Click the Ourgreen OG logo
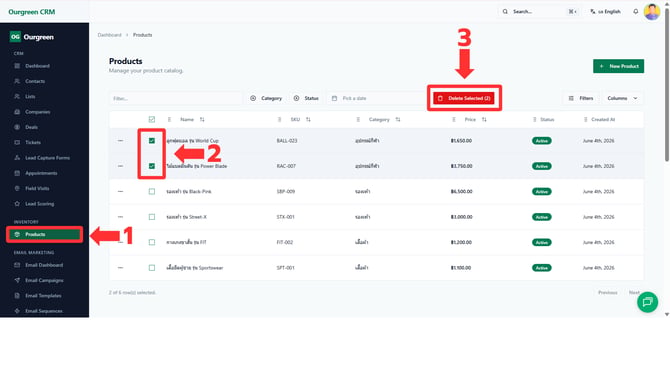This screenshot has width=670, height=376. tap(15, 37)
